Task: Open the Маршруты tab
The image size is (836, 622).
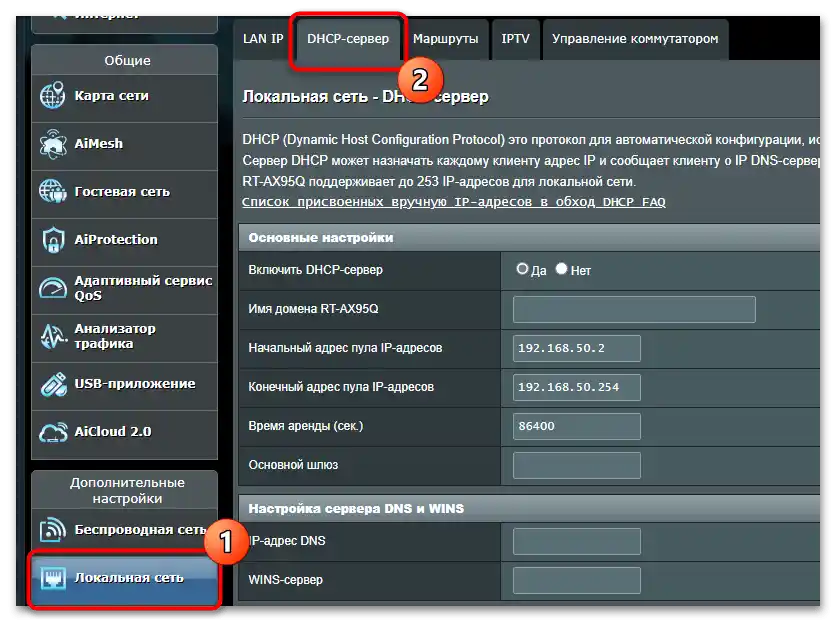Action: point(446,39)
